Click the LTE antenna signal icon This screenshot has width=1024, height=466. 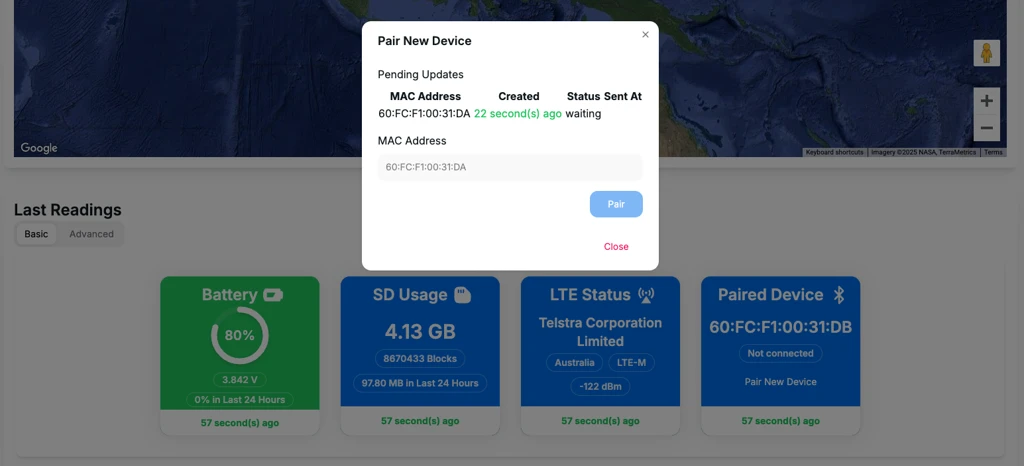646,295
